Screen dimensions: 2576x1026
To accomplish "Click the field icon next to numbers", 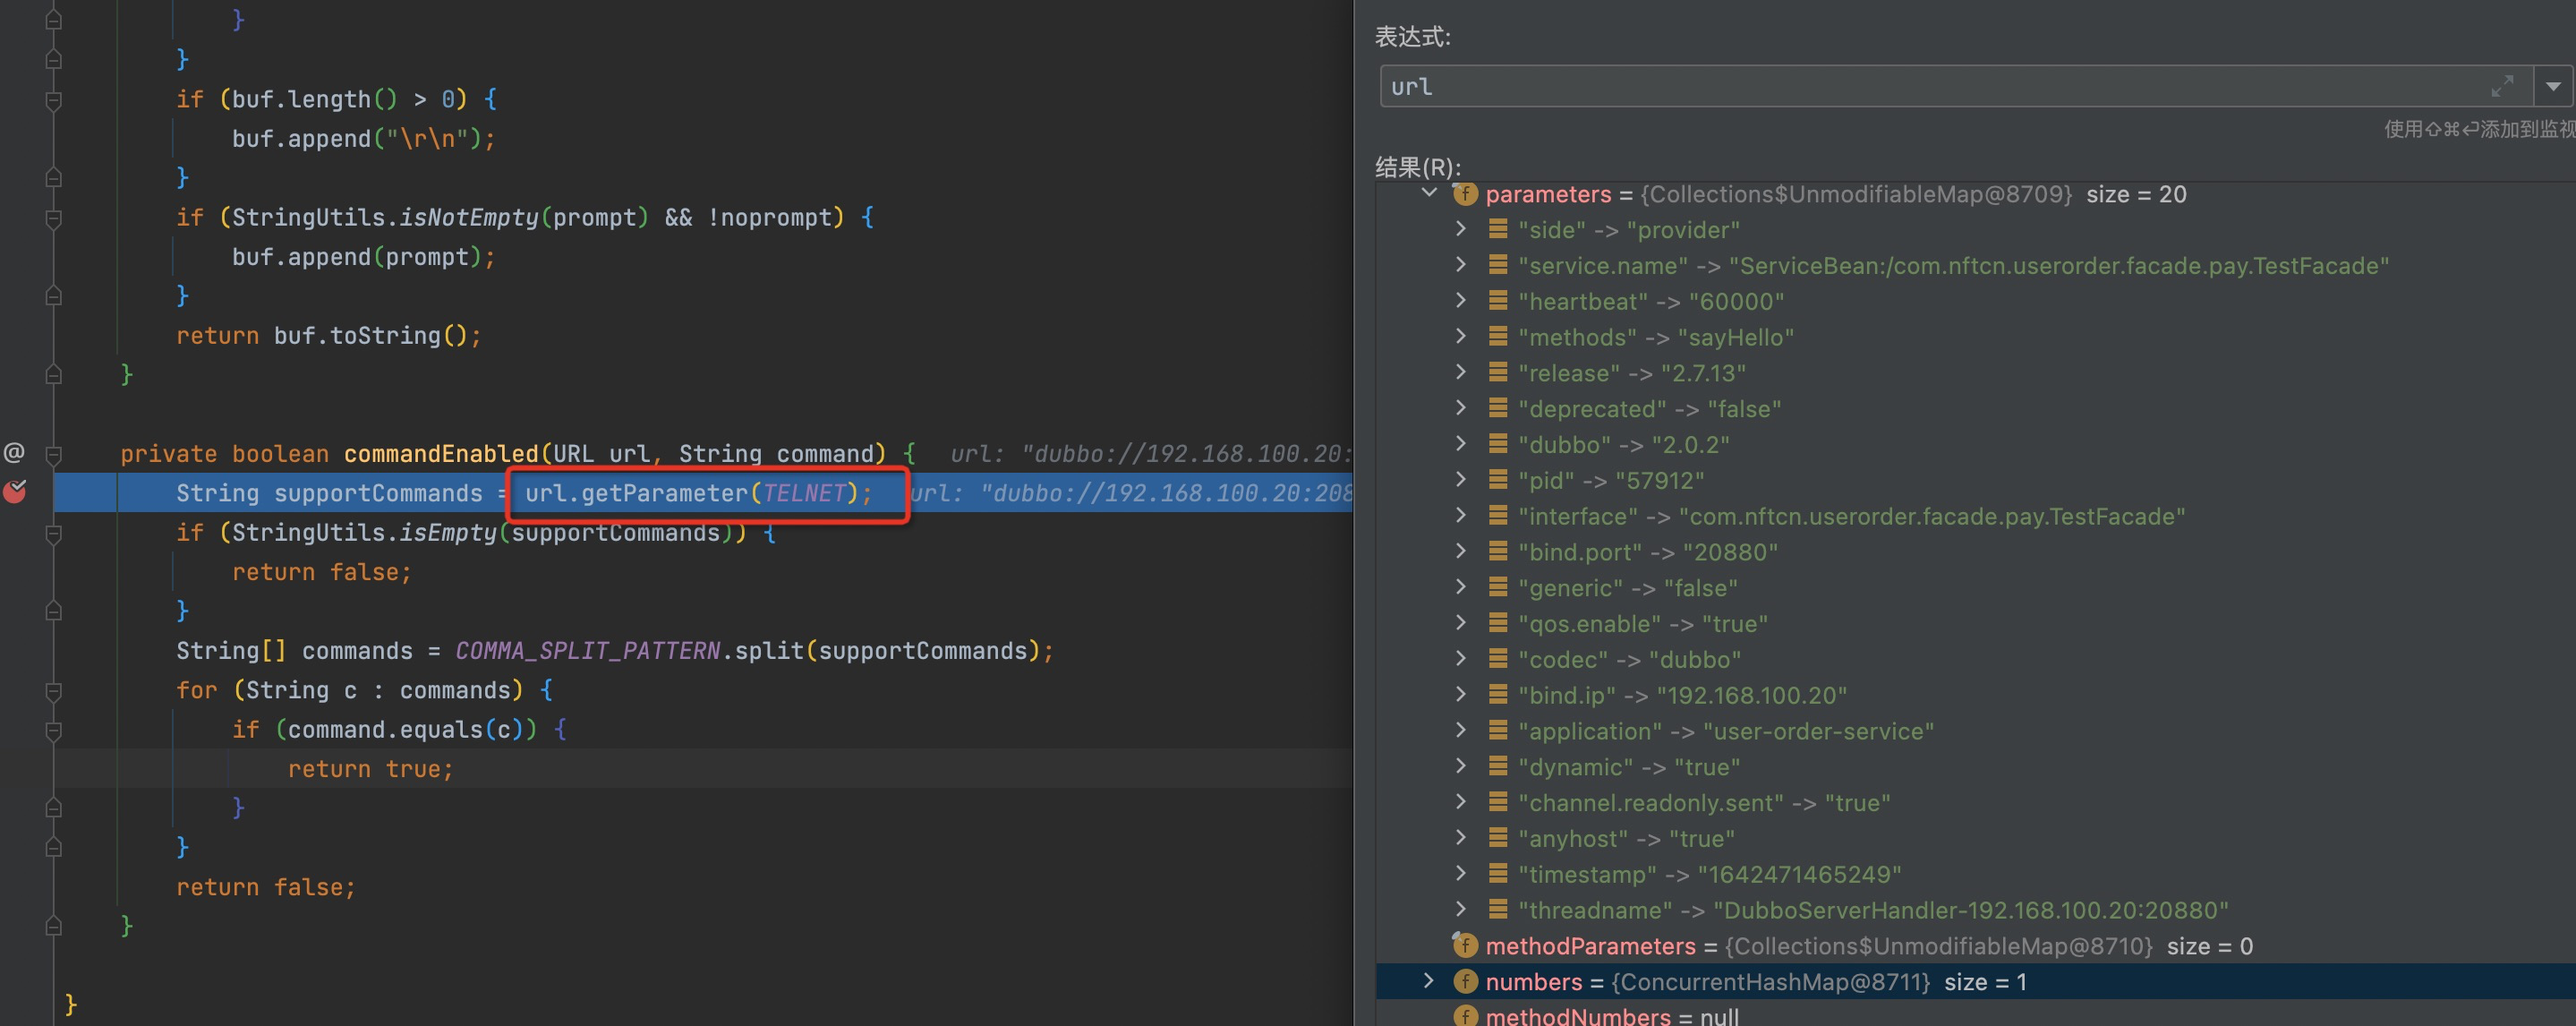I will click(1465, 981).
